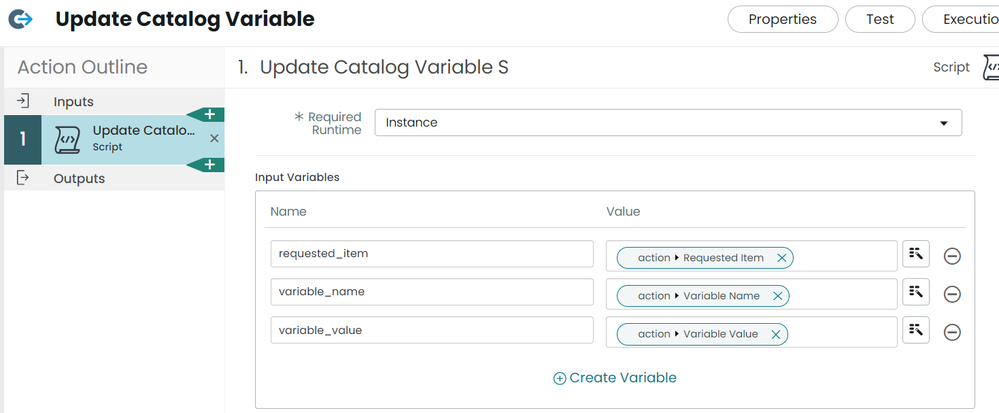Add step above Update Catalog script
Viewport: 999px width, 413px height.
click(x=210, y=115)
